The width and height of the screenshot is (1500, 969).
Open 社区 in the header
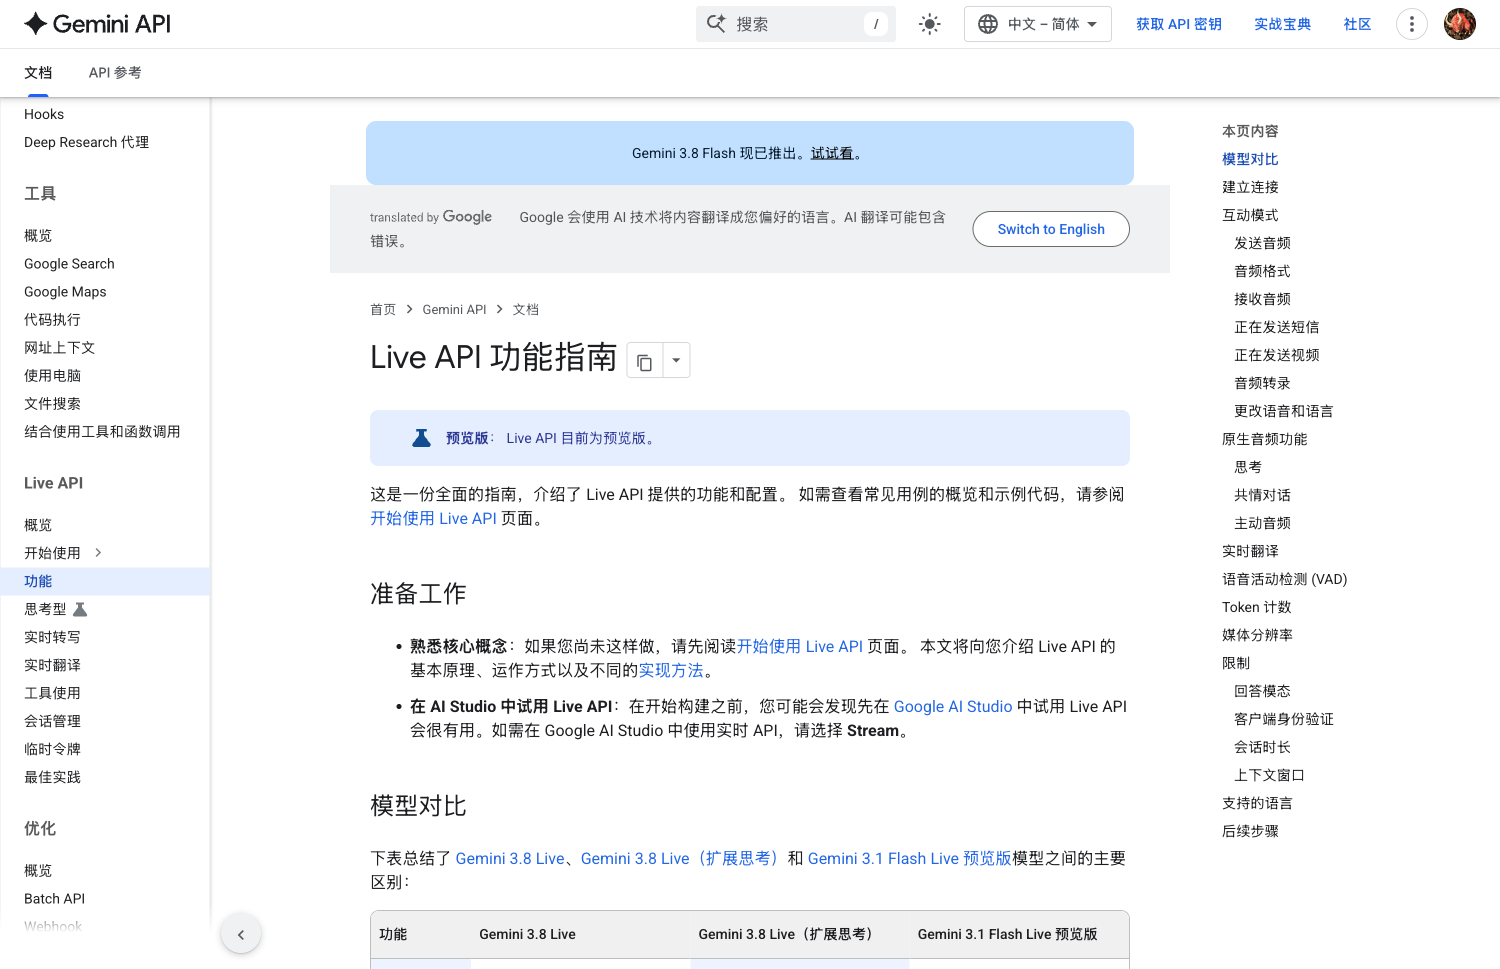(1357, 24)
